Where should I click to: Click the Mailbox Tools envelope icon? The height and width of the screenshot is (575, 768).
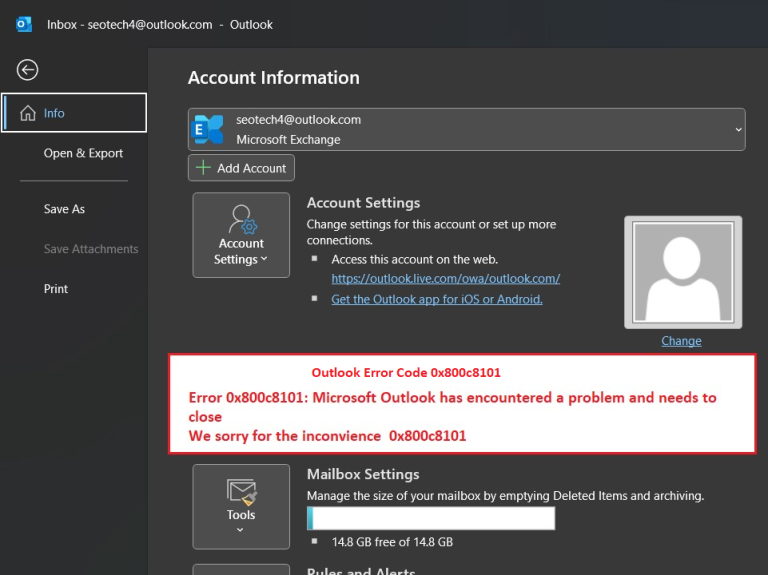click(241, 492)
